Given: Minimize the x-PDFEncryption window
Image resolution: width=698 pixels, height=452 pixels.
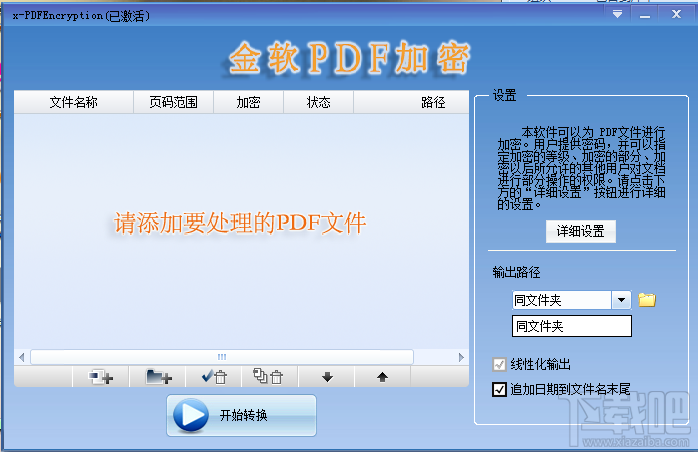Looking at the screenshot, I should click(x=645, y=15).
